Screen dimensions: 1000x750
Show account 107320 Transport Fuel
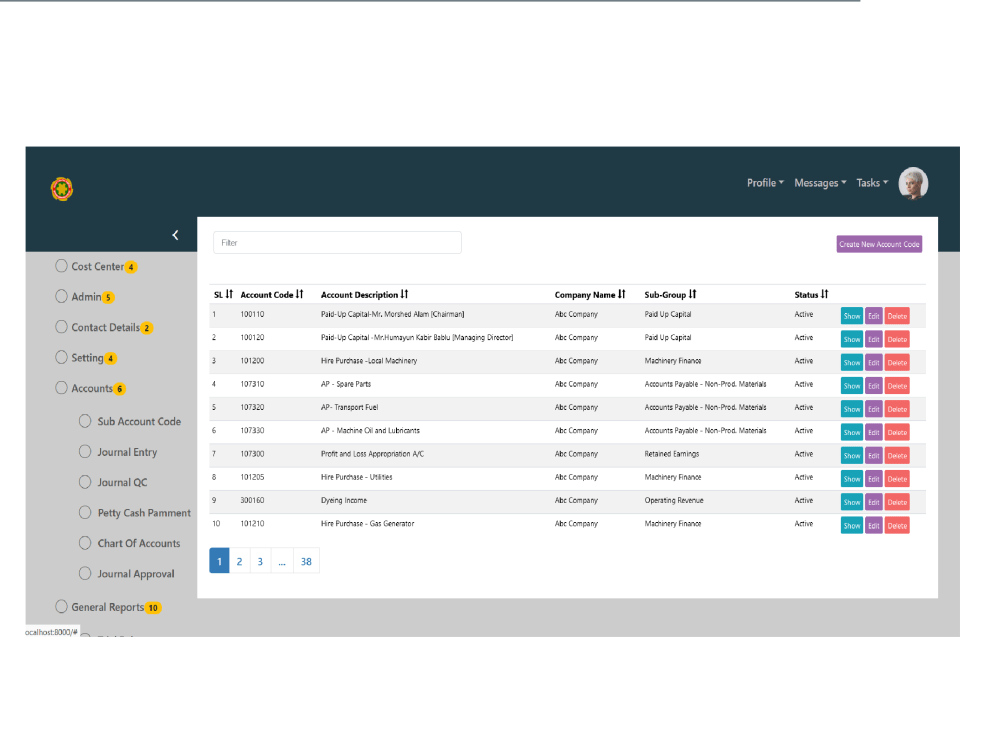851,409
